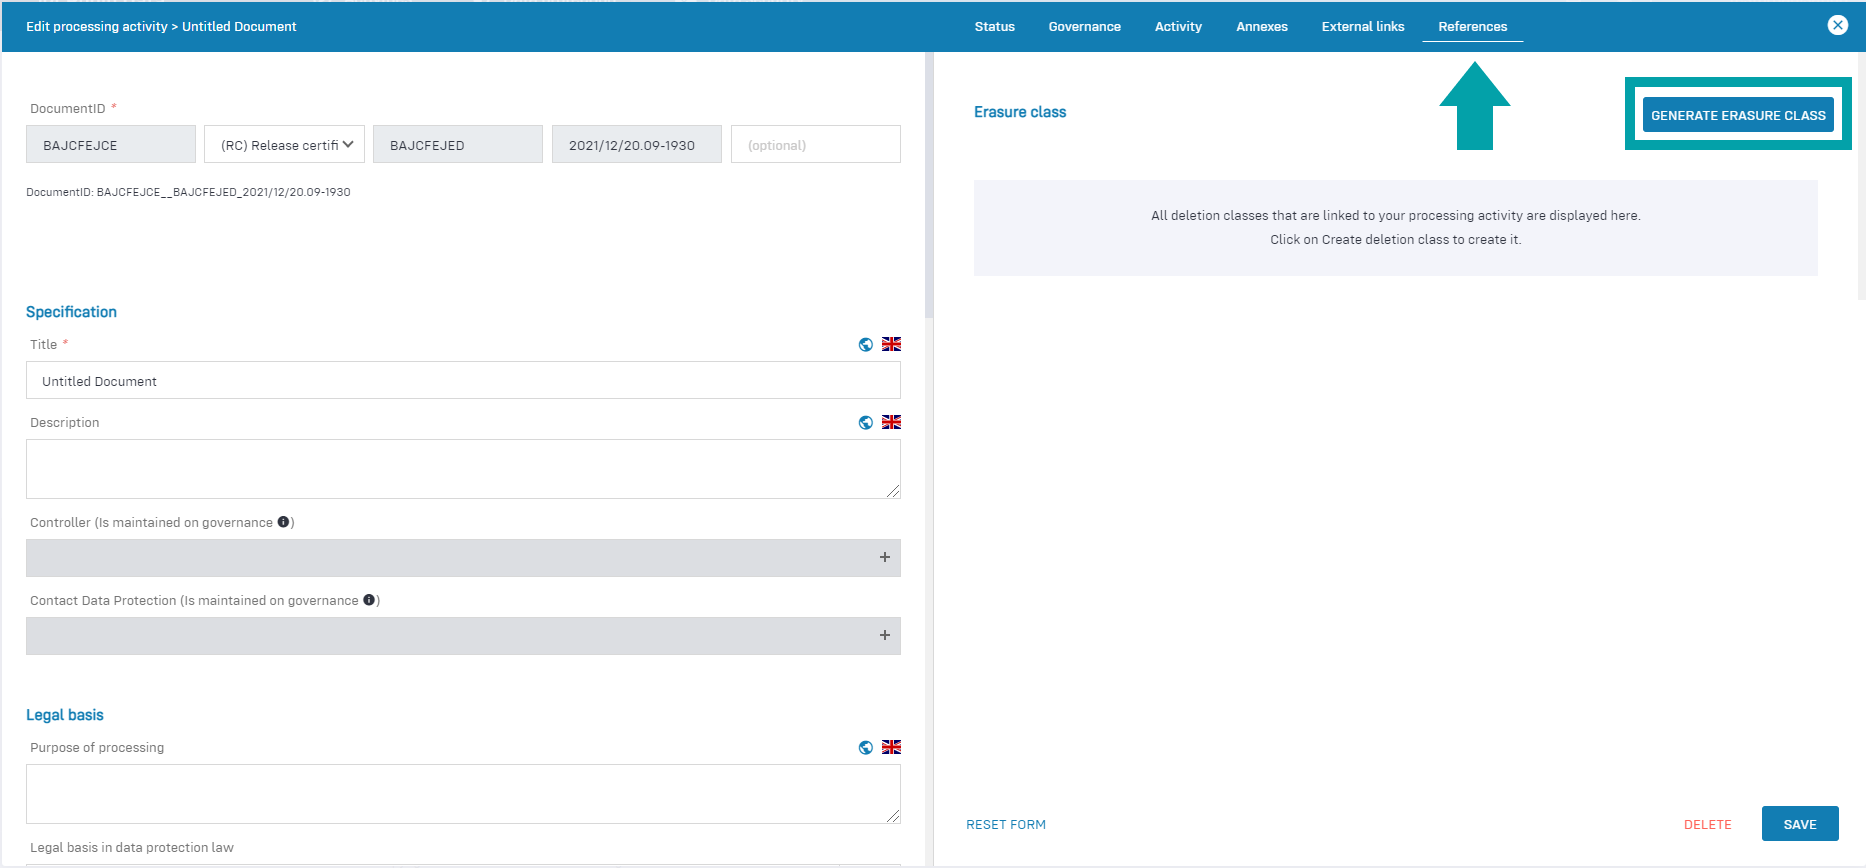This screenshot has height=868, width=1866.
Task: Go to the Annexes tab
Action: (x=1261, y=27)
